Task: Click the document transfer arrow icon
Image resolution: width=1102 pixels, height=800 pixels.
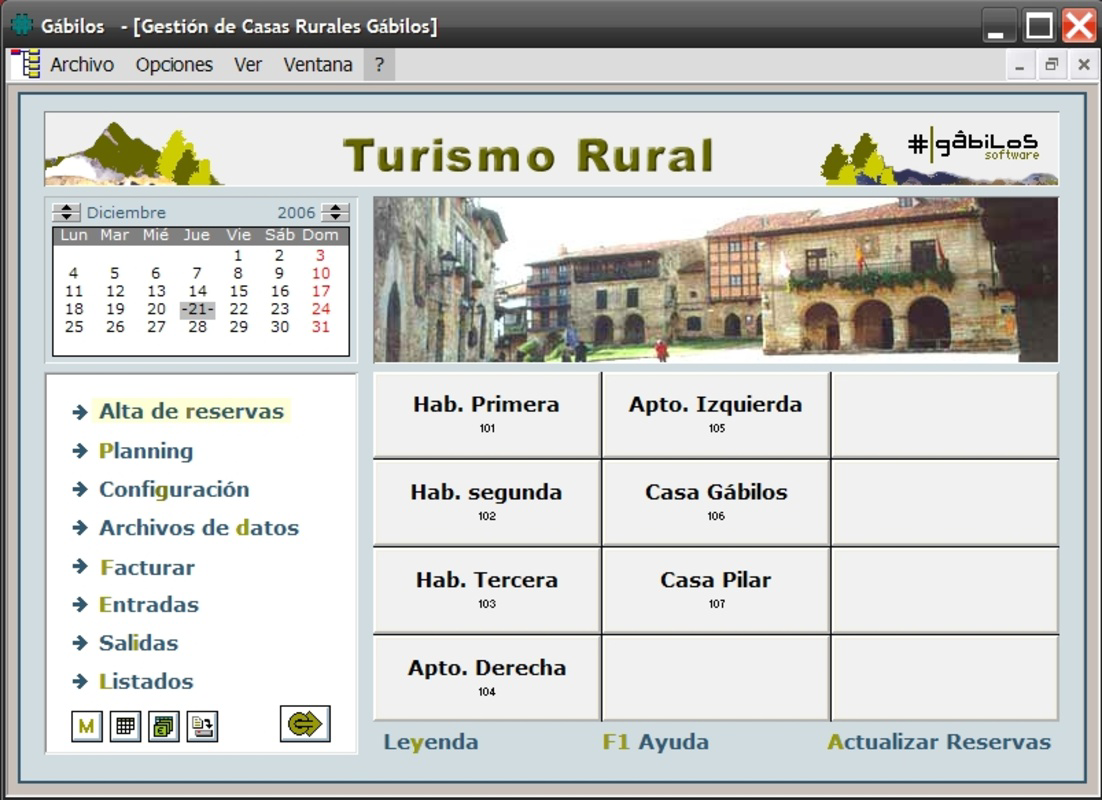Action: tap(202, 726)
